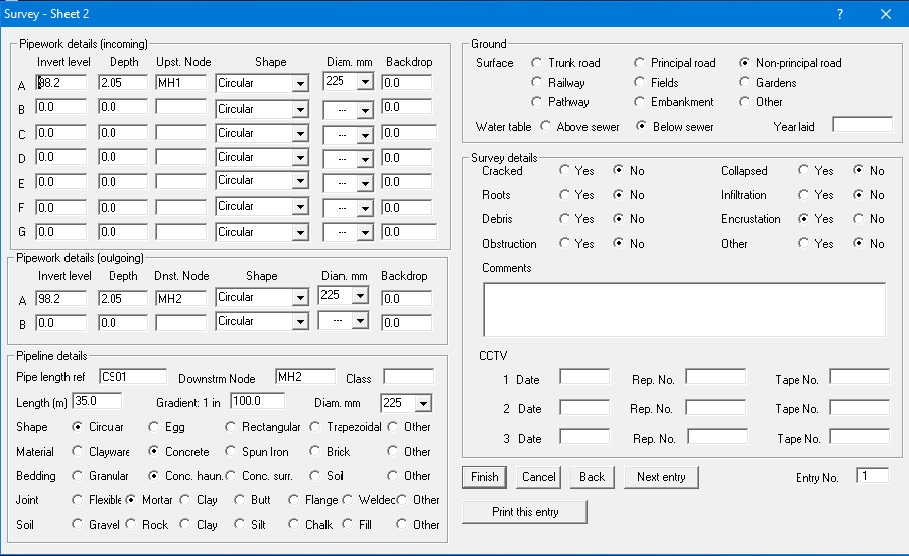Choose Flexible joint type
The image size is (909, 556).
(97, 499)
